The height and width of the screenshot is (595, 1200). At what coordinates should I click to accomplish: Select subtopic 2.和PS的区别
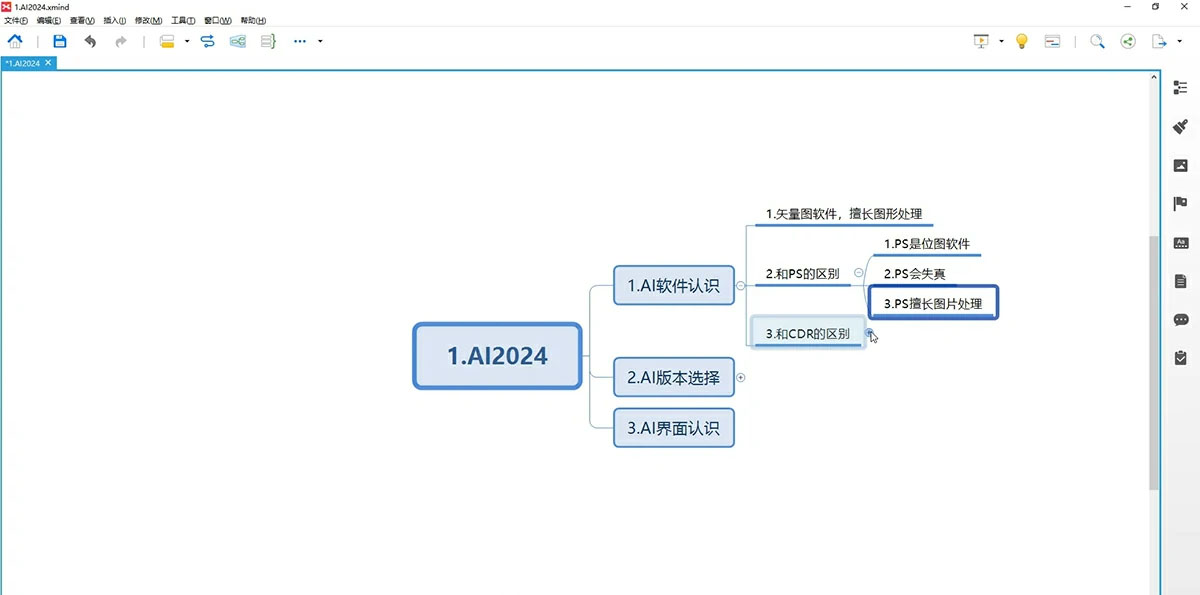point(802,273)
